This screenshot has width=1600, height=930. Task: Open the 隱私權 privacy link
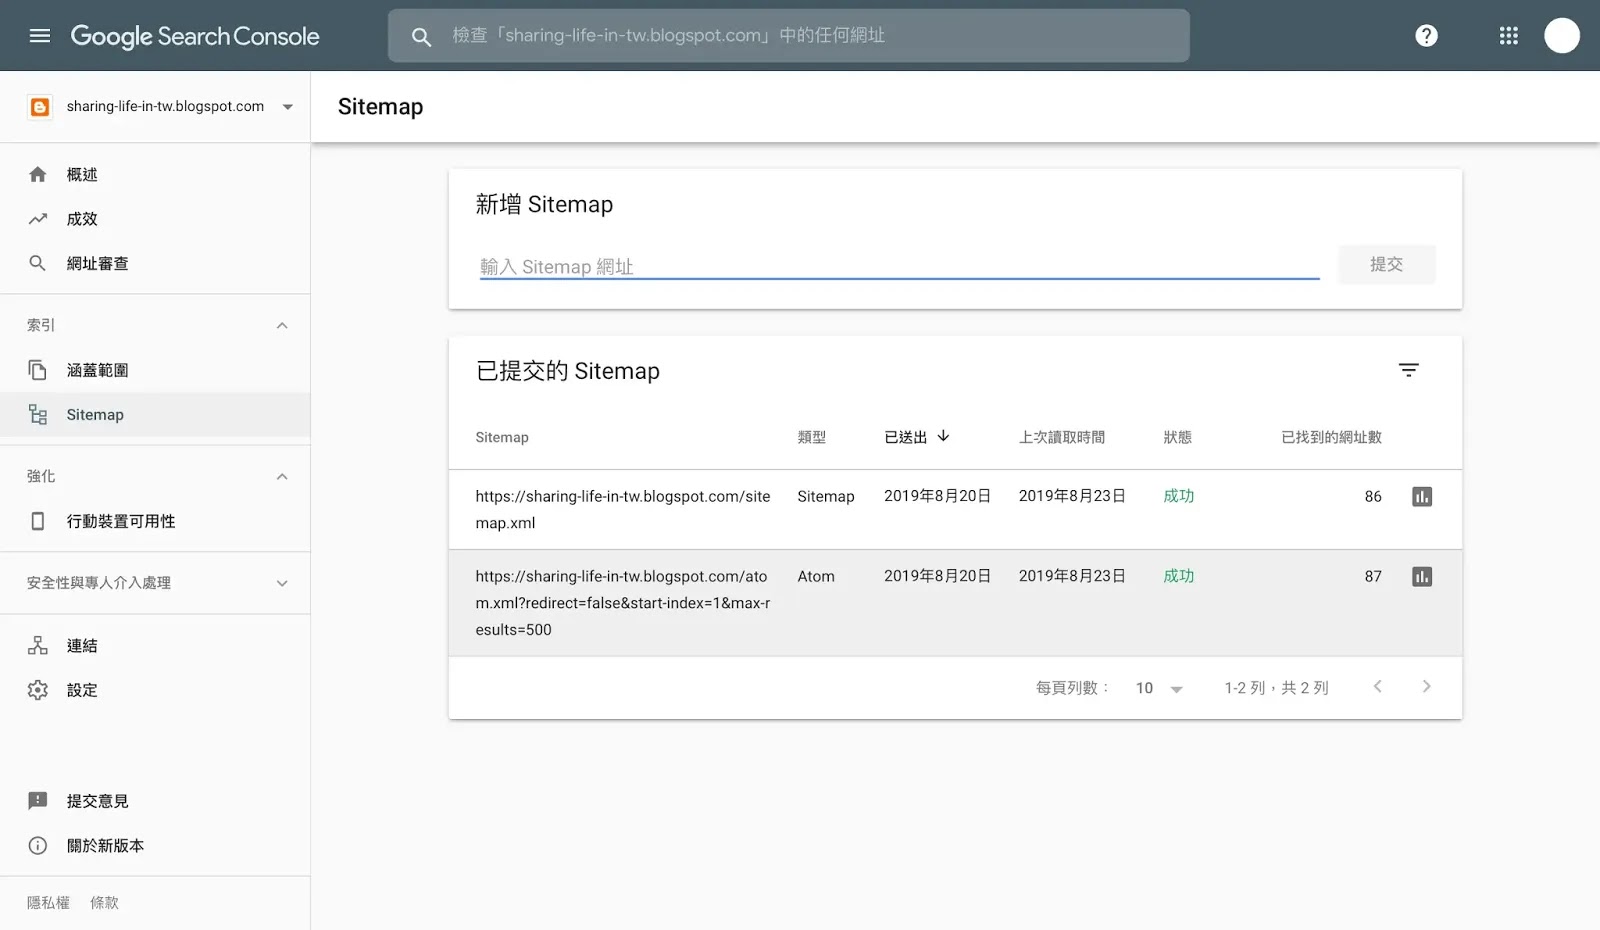tap(48, 903)
